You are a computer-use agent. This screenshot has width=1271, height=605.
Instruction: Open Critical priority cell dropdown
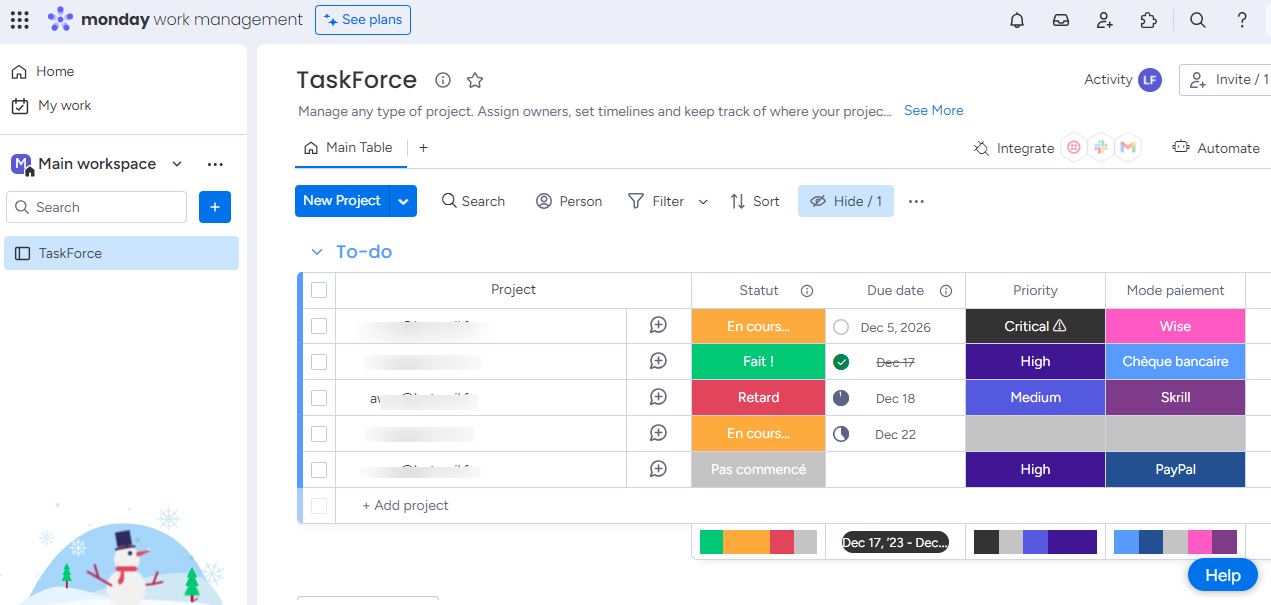click(1035, 326)
